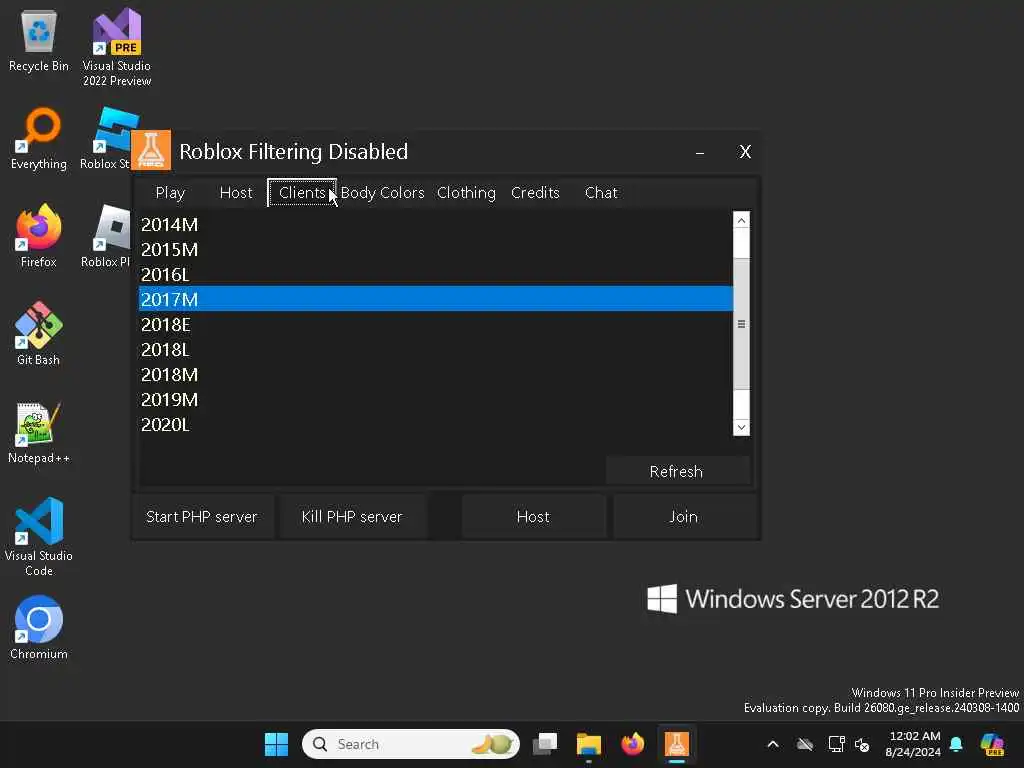Open the Recycle Bin desktop icon

click(x=39, y=40)
